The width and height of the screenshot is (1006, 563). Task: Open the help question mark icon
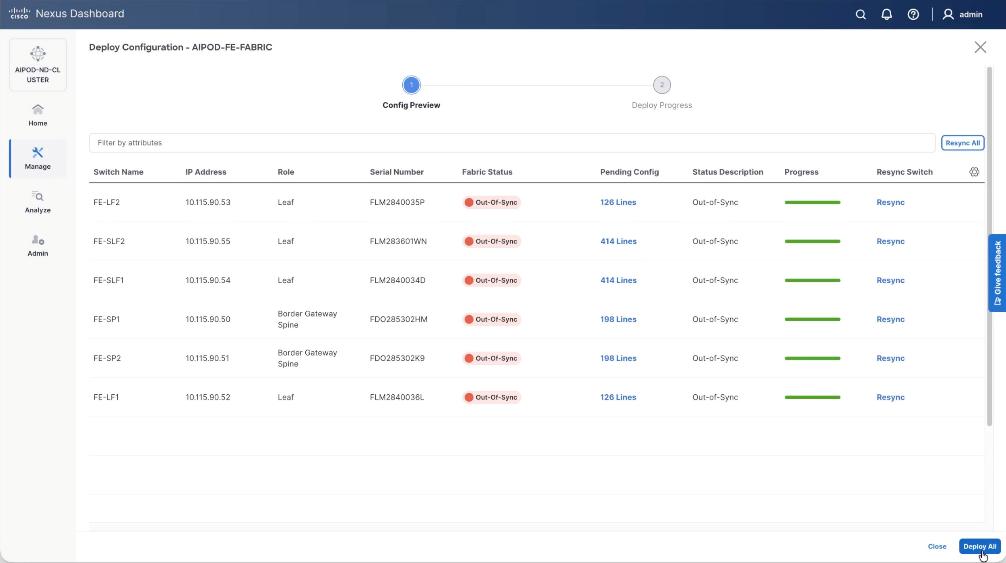[x=913, y=14]
